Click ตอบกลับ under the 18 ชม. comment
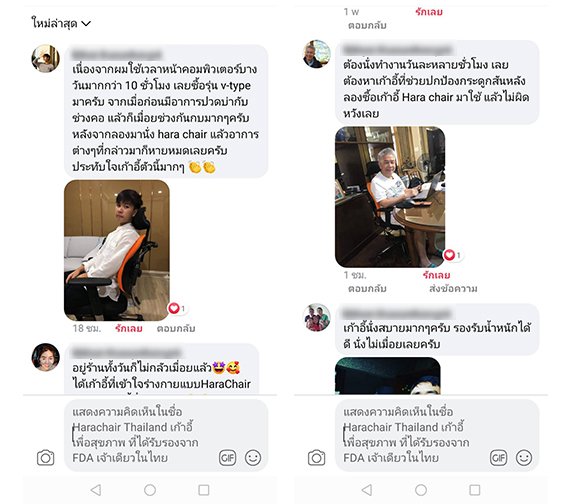Screen dimensions: 570x504 (x=176, y=328)
